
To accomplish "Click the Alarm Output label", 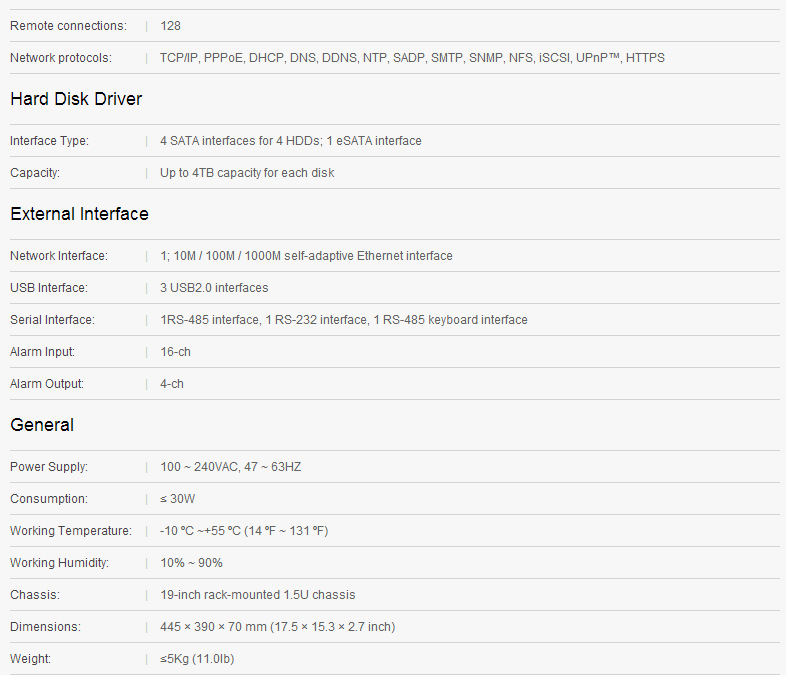I will point(47,384).
